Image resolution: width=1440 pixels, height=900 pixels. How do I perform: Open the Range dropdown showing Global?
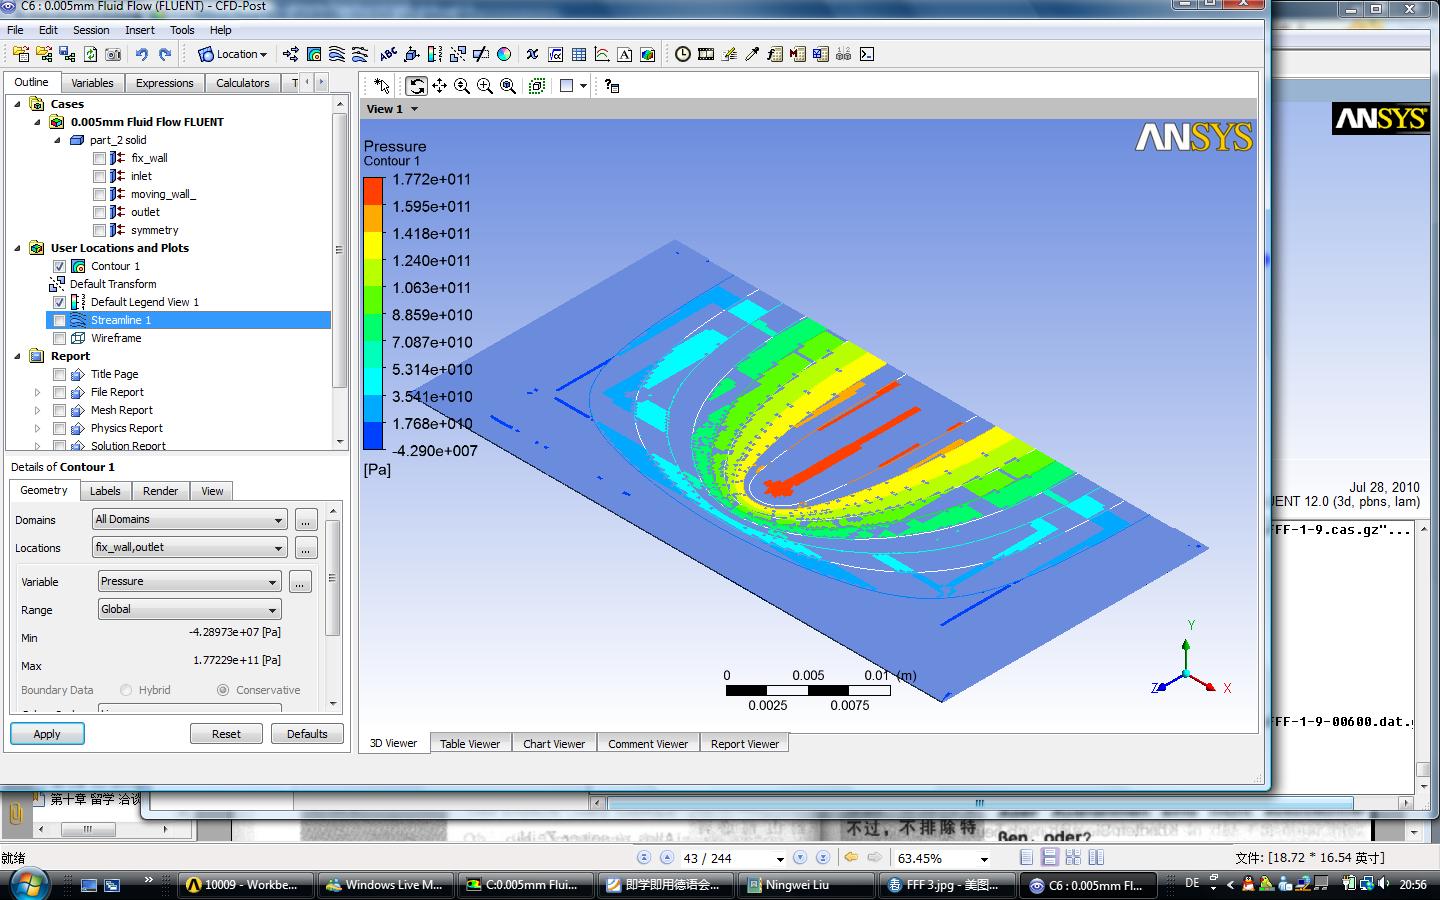190,610
